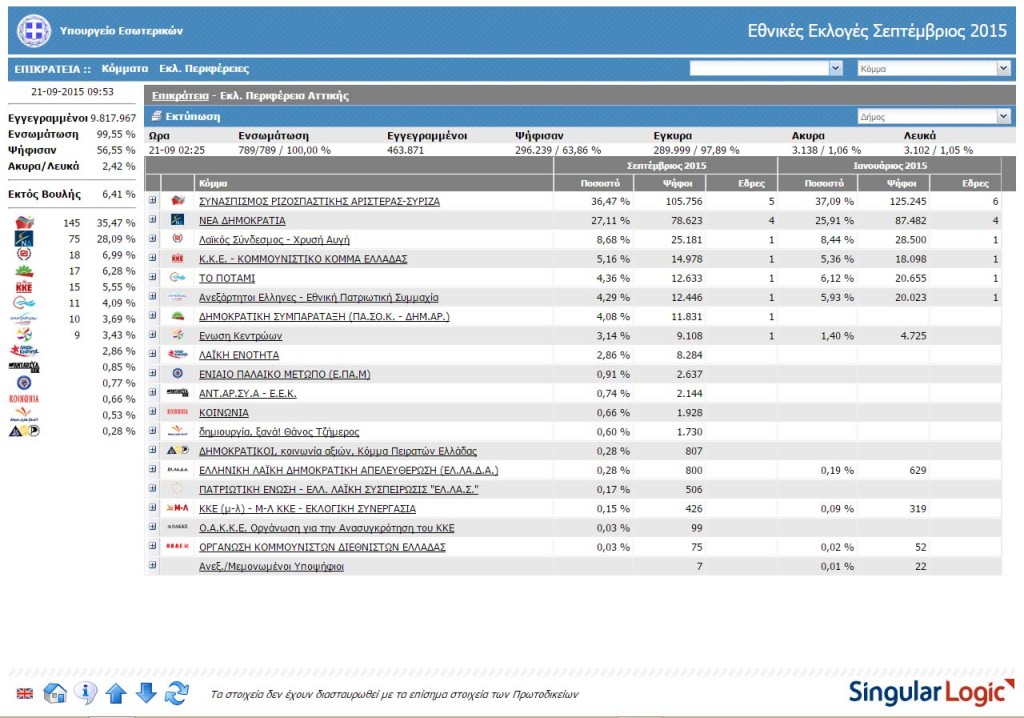Viewport: 1024px width, 718px height.
Task: Click the 27,11 % percentage cell
Action: (610, 221)
